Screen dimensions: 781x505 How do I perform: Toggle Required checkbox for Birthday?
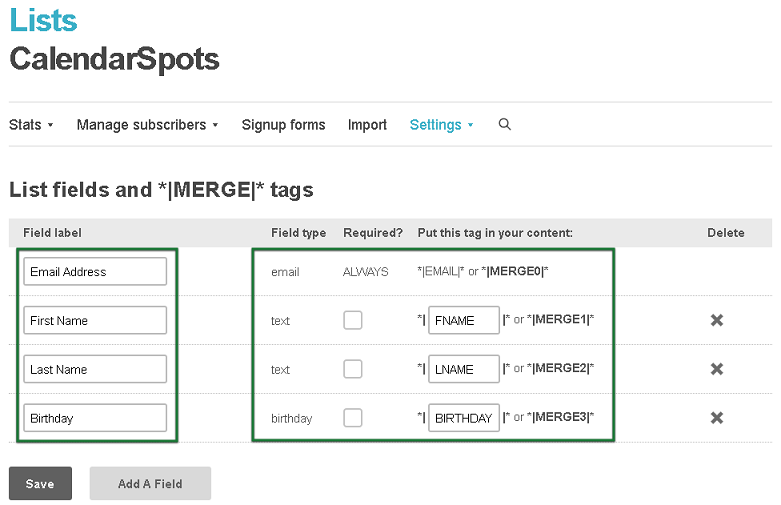click(x=353, y=418)
